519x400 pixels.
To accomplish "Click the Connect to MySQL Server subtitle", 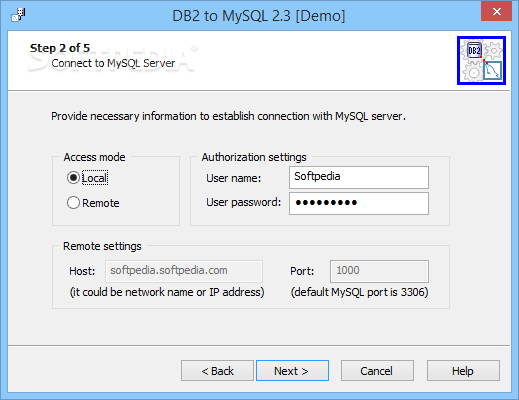I will (113, 63).
